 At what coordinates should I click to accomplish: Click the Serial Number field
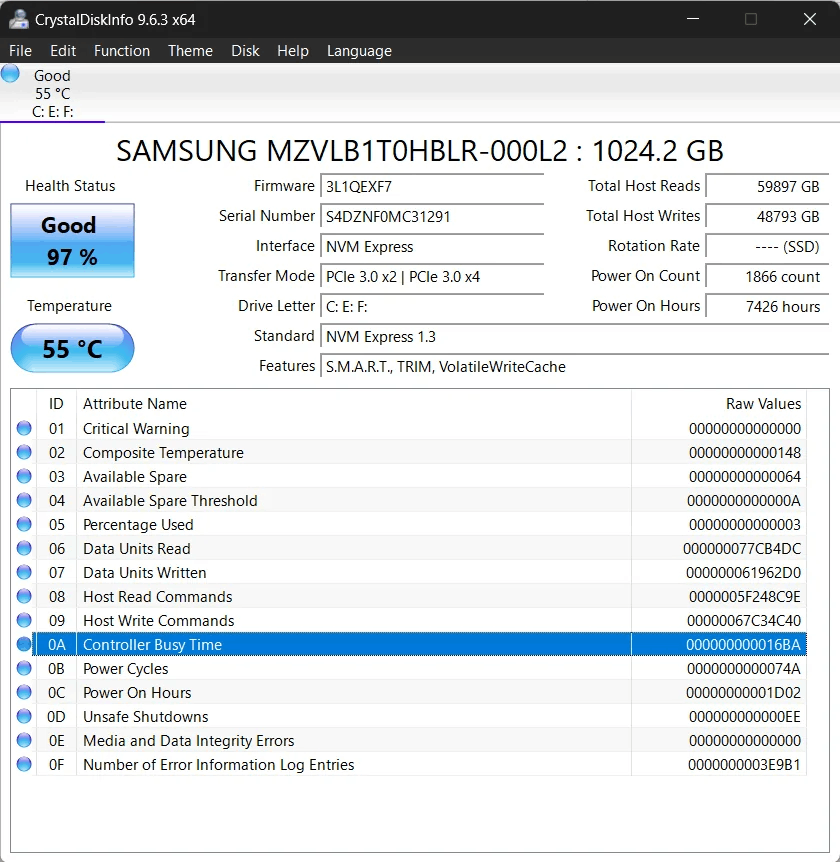point(432,217)
